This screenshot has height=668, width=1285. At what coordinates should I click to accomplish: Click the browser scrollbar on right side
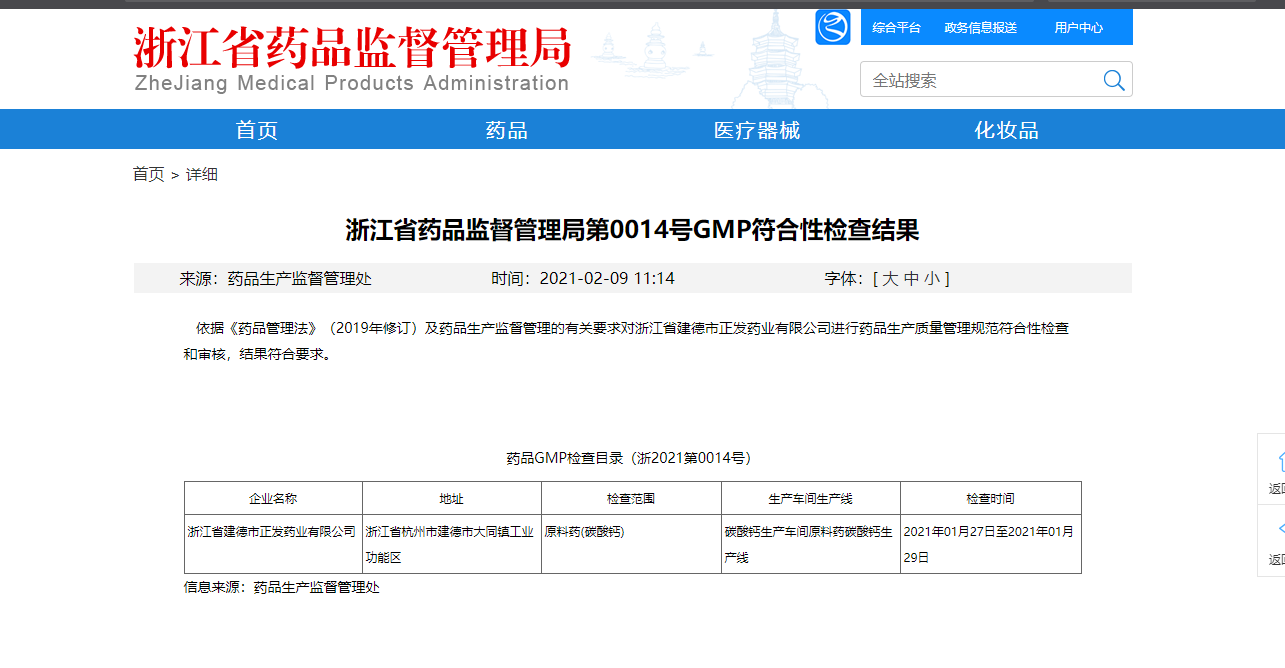pyautogui.click(x=1281, y=300)
